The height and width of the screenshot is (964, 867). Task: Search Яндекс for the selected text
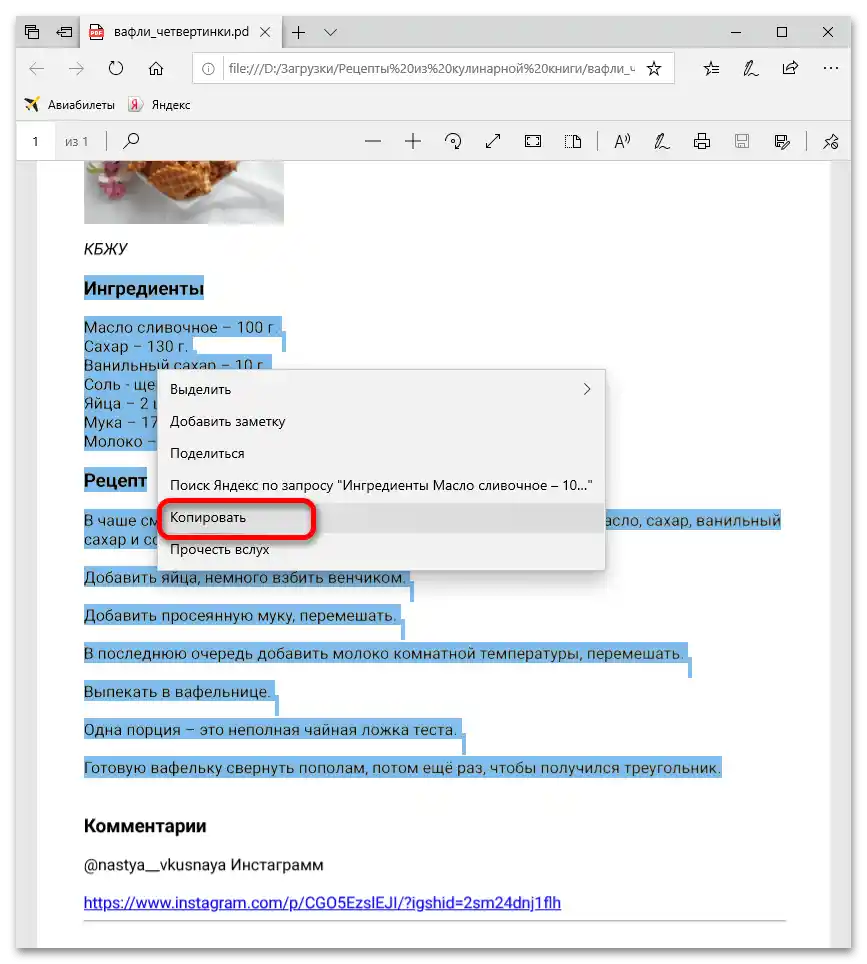pyautogui.click(x=381, y=485)
